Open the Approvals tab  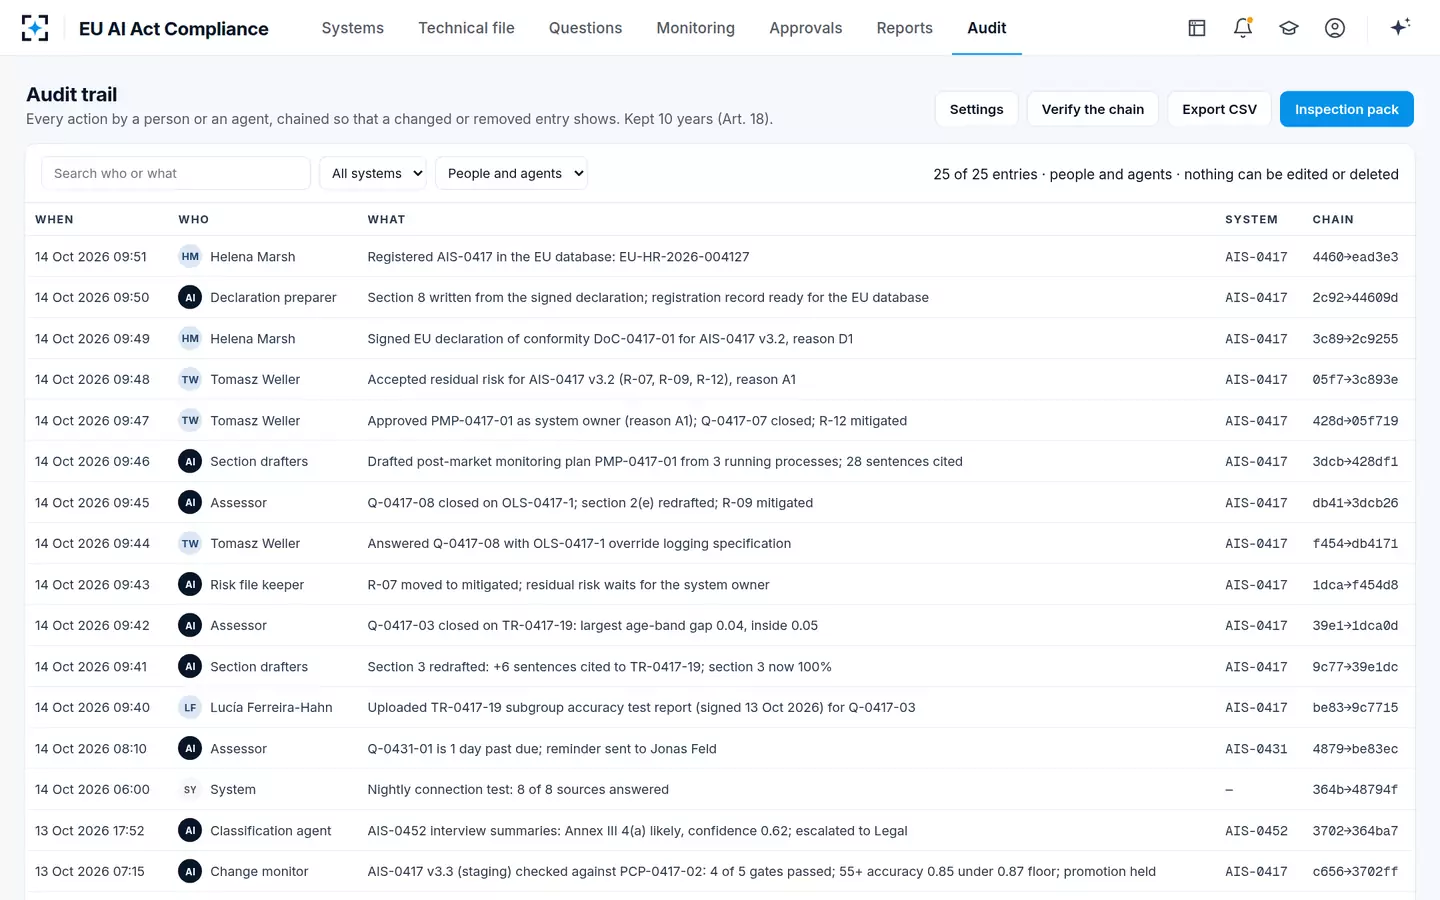pyautogui.click(x=806, y=28)
